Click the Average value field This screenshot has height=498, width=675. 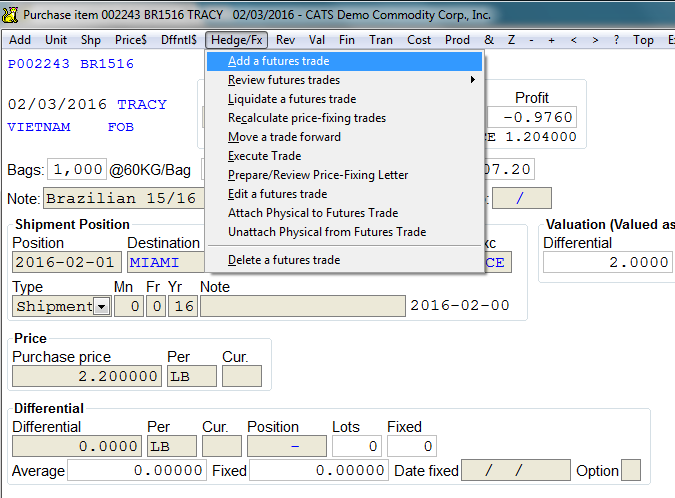click(137, 470)
